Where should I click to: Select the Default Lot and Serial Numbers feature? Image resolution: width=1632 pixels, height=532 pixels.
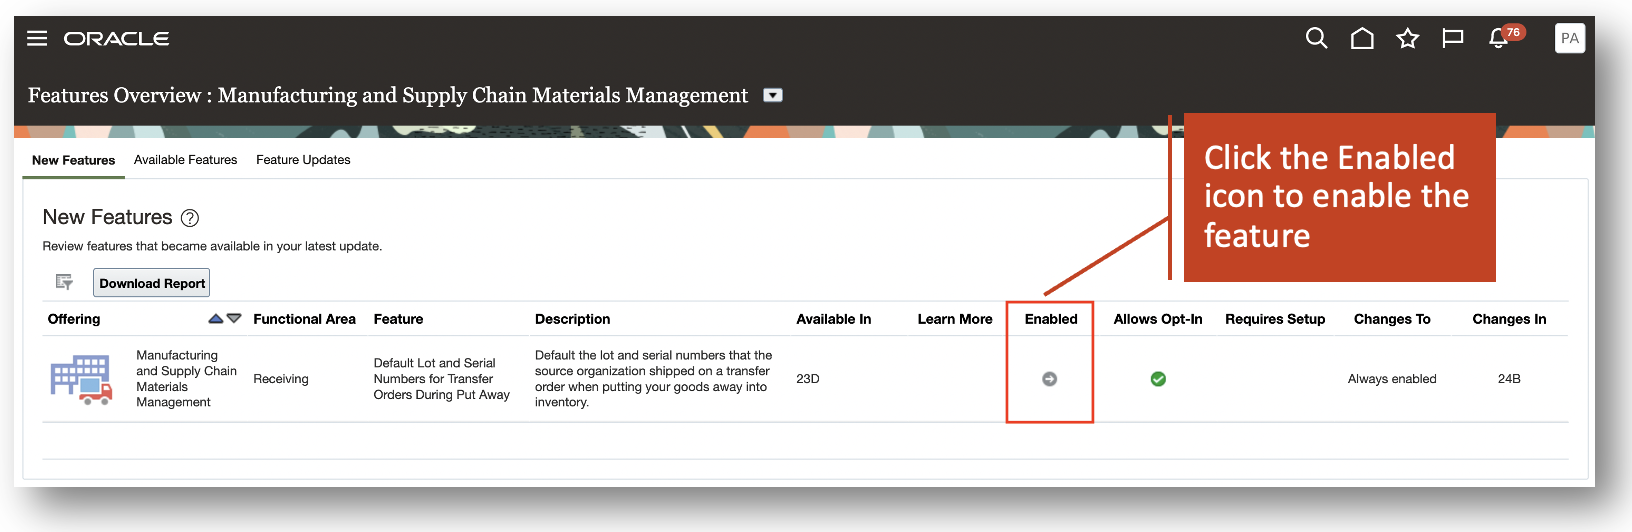click(x=441, y=379)
